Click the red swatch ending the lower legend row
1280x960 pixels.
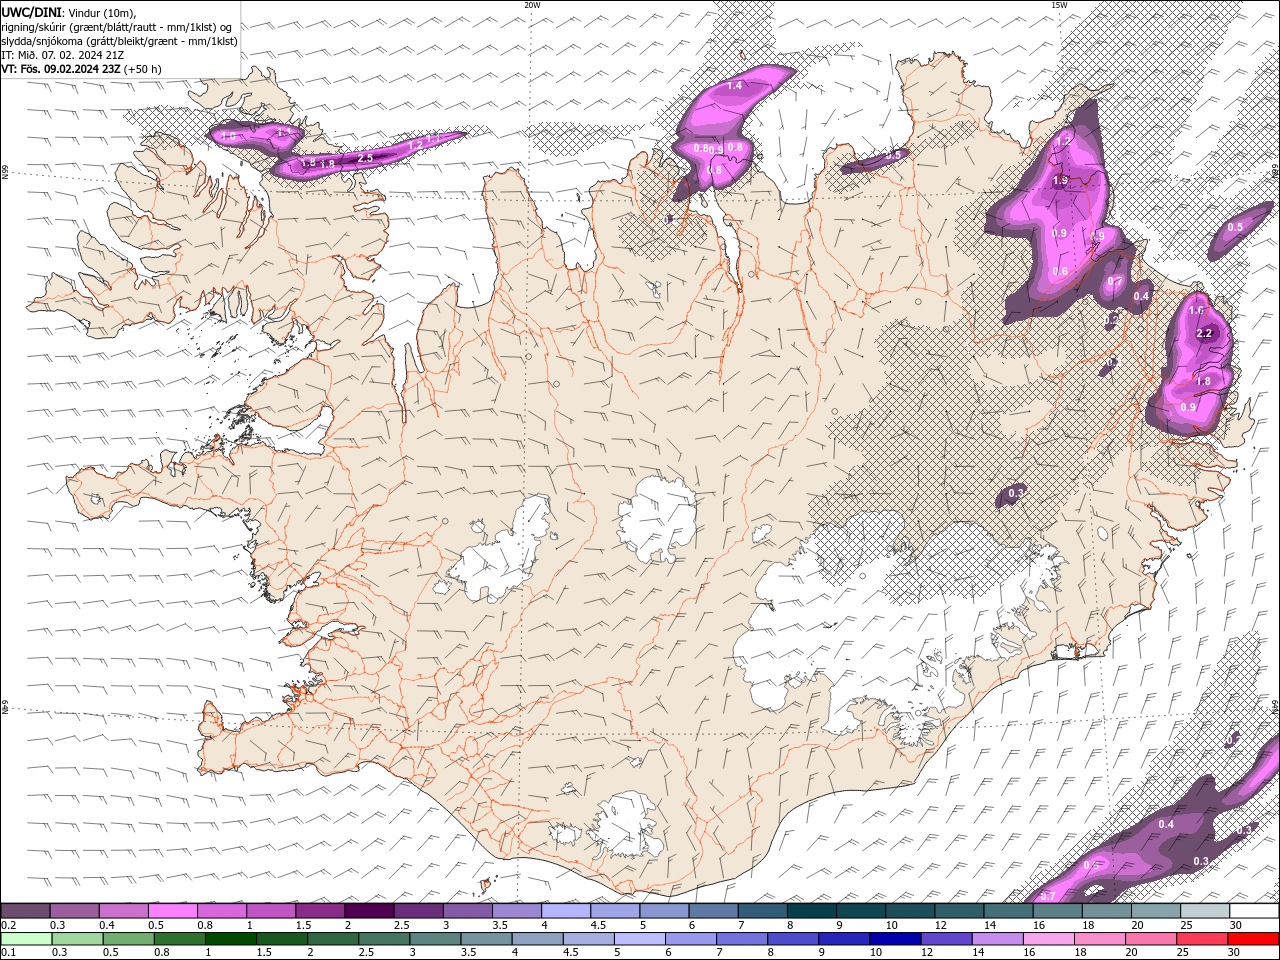(1253, 939)
